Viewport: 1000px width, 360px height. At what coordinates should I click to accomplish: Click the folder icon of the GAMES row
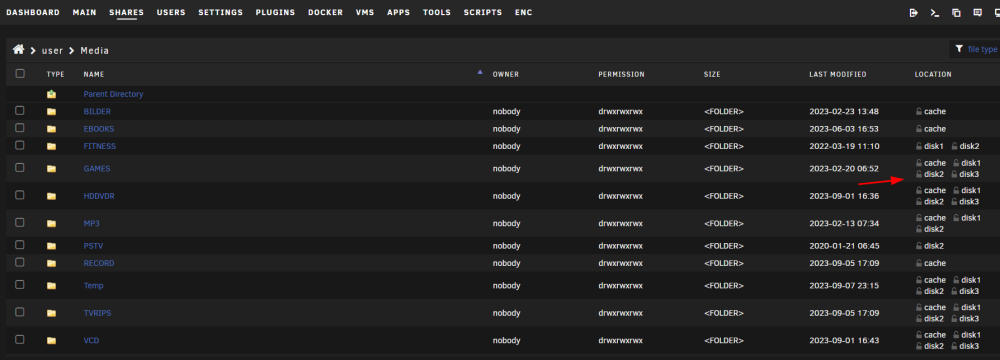click(x=52, y=169)
